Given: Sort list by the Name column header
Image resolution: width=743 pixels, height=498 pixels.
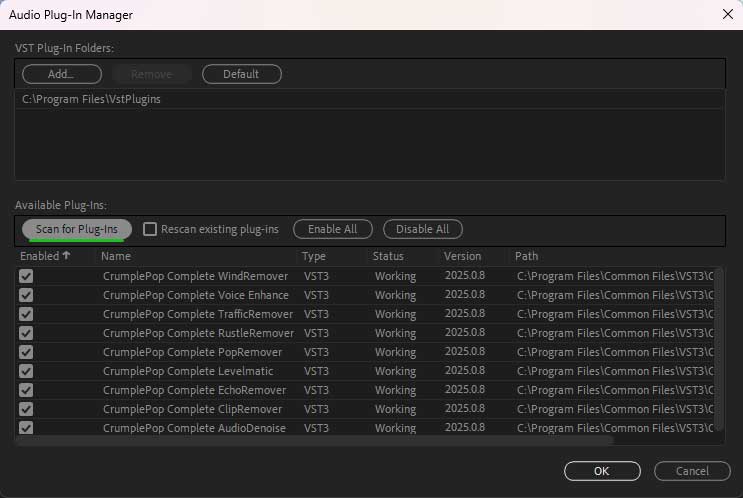Looking at the screenshot, I should pyautogui.click(x=116, y=256).
